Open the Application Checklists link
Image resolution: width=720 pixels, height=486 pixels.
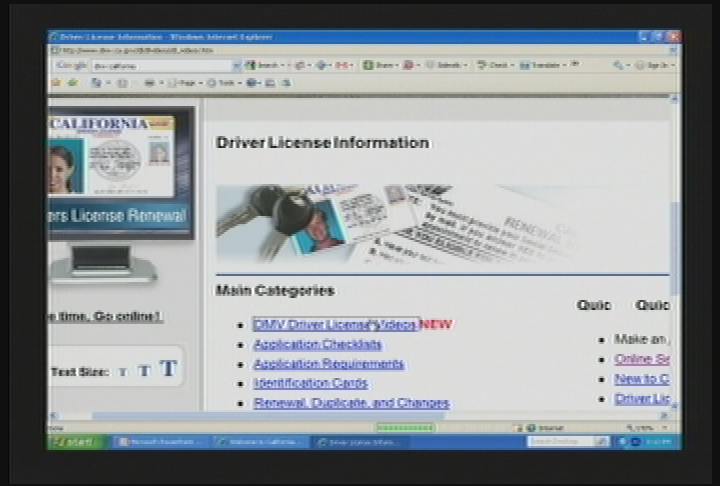pyautogui.click(x=318, y=345)
